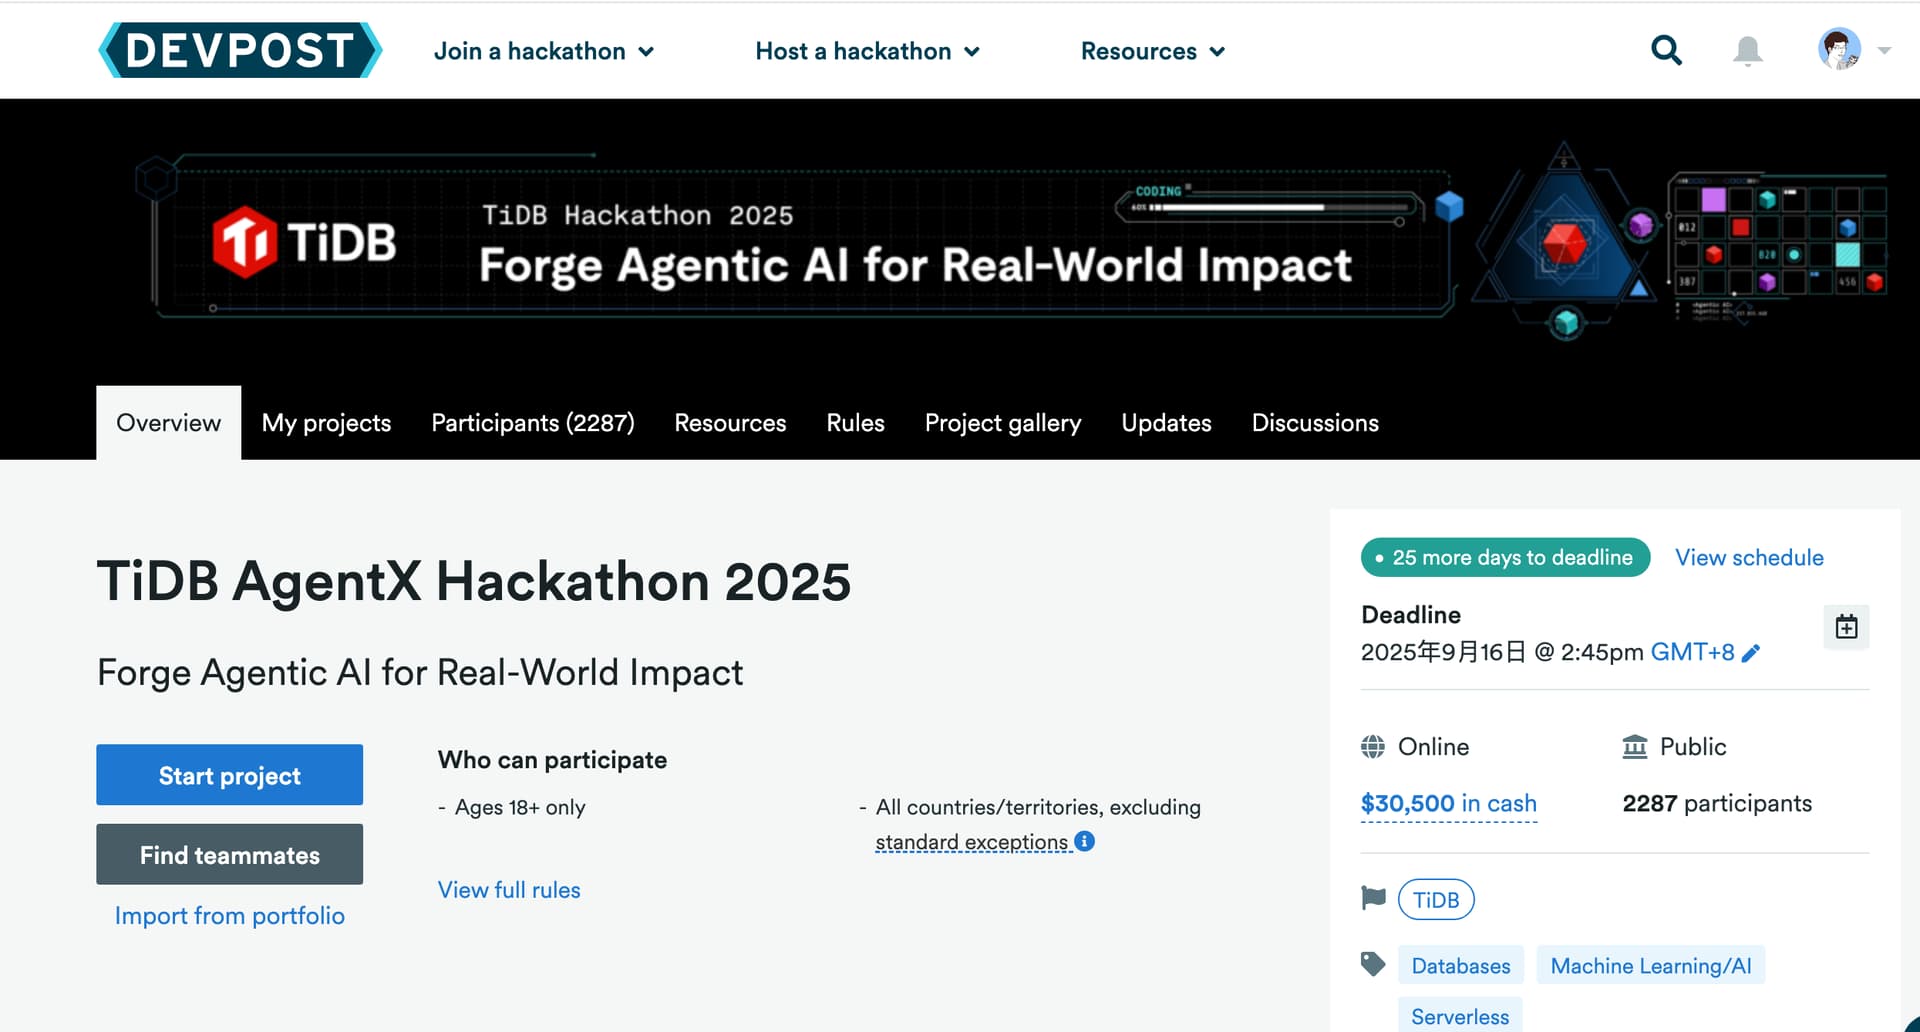
Task: Click the globe icon next to Online
Action: tap(1373, 747)
